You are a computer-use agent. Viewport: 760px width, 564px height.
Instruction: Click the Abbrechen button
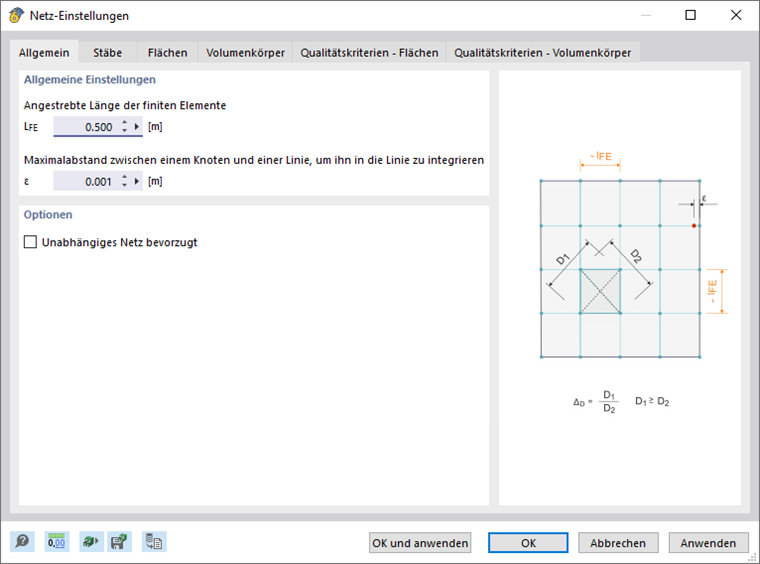click(618, 543)
